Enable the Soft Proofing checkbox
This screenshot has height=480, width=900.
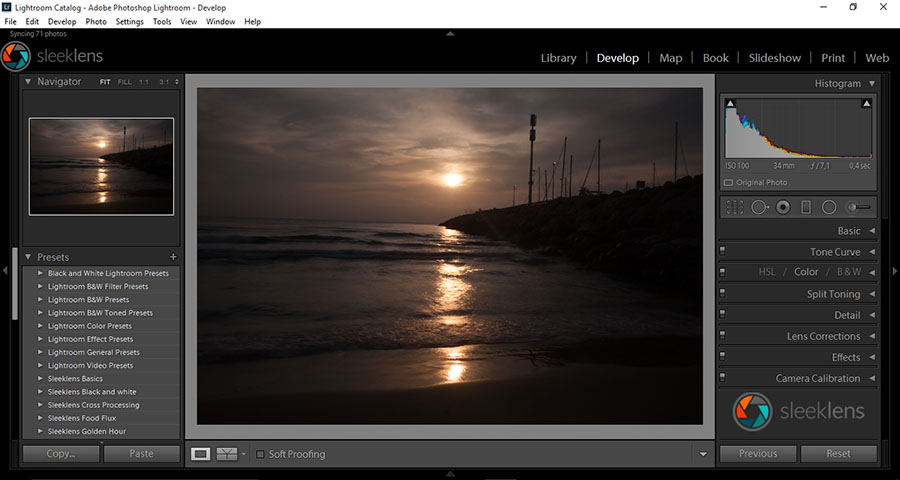(x=261, y=454)
